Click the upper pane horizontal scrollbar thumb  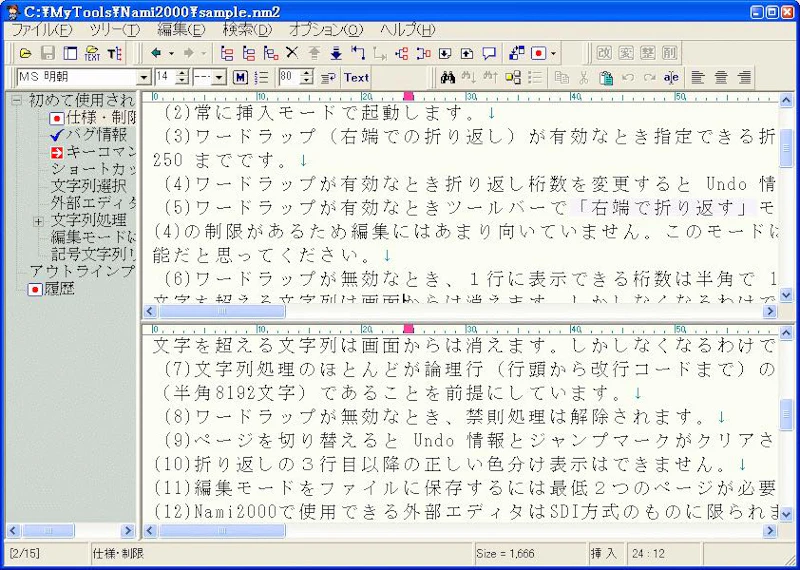[x=222, y=312]
